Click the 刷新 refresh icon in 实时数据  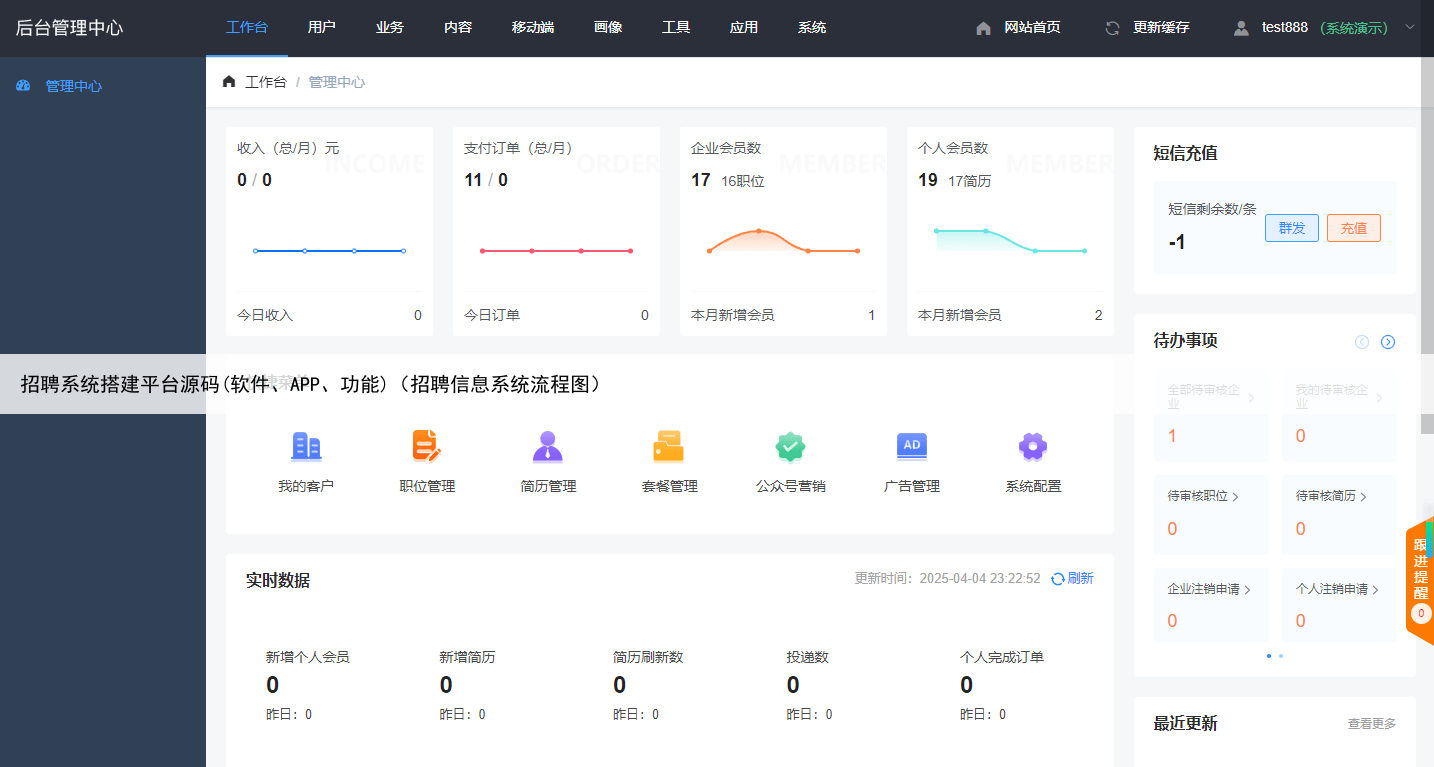pyautogui.click(x=1058, y=579)
